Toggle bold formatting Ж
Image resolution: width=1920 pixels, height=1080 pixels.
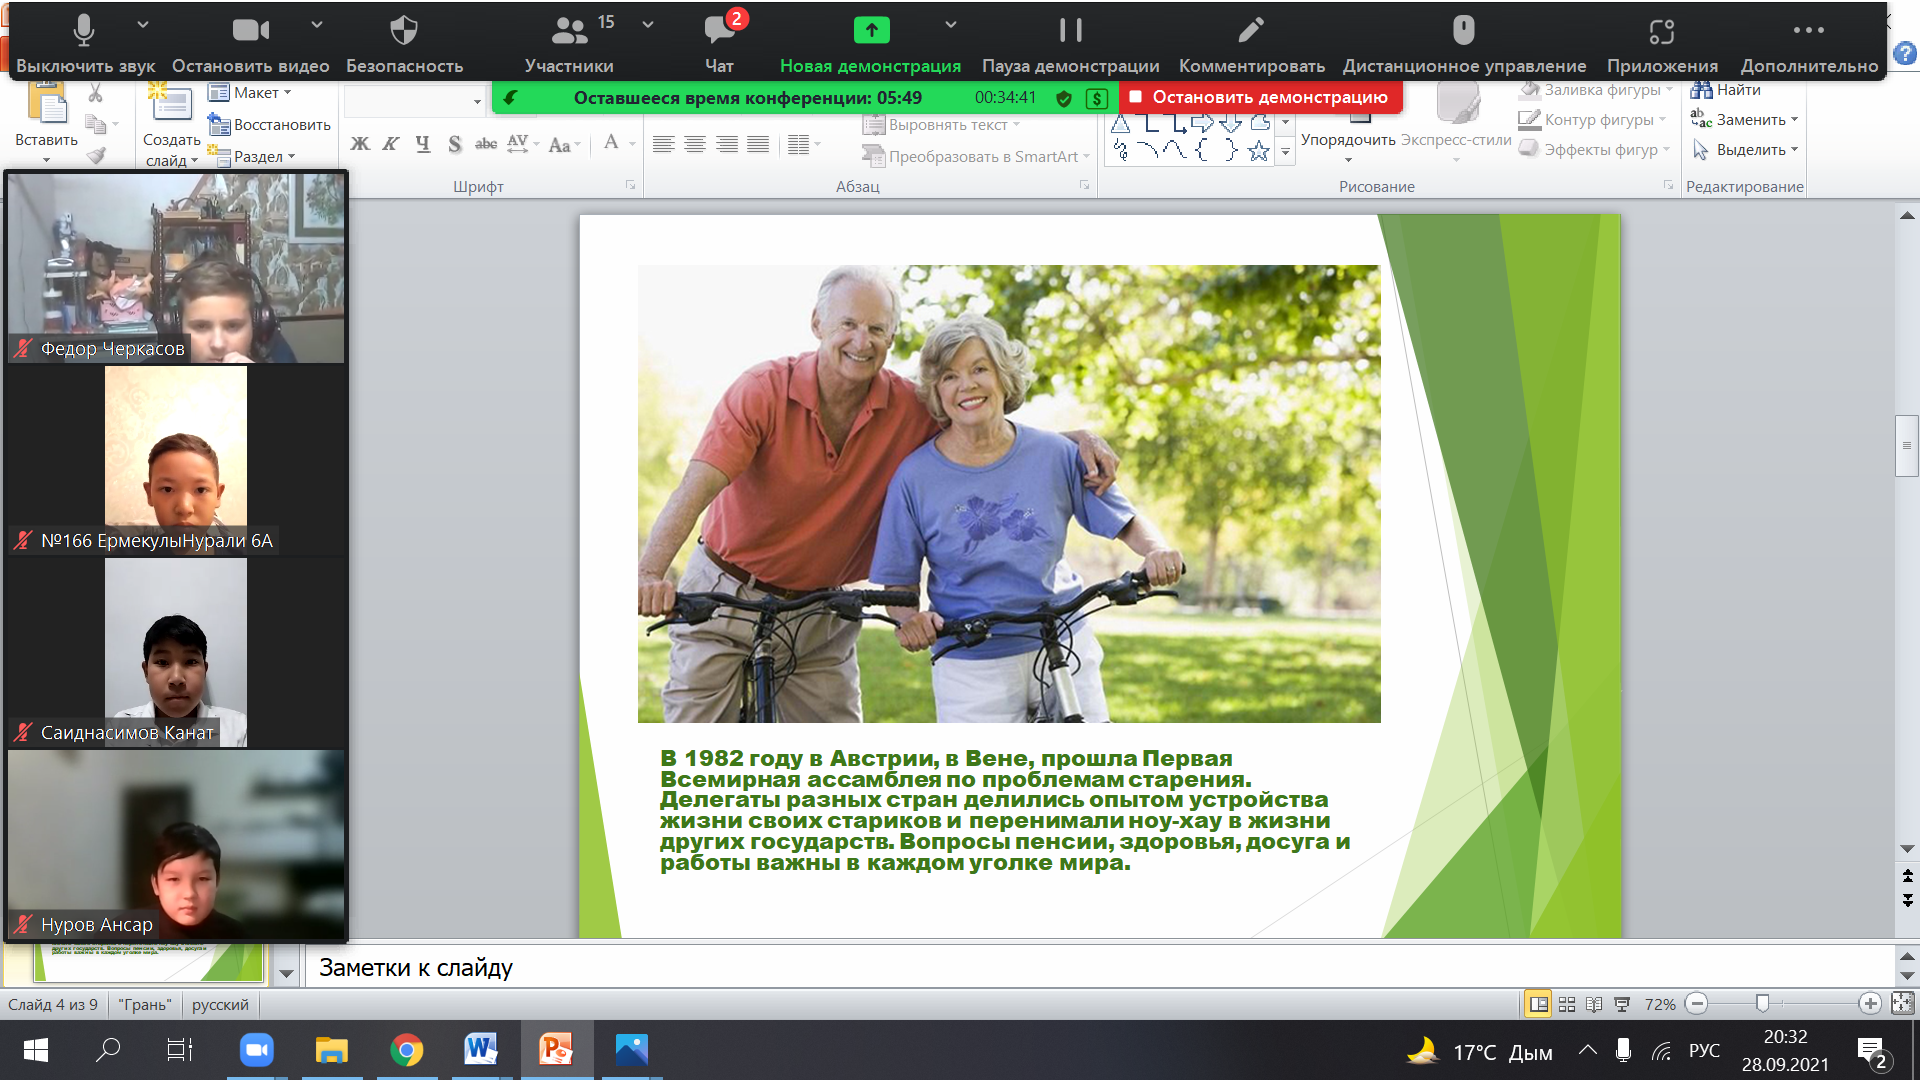pos(360,144)
